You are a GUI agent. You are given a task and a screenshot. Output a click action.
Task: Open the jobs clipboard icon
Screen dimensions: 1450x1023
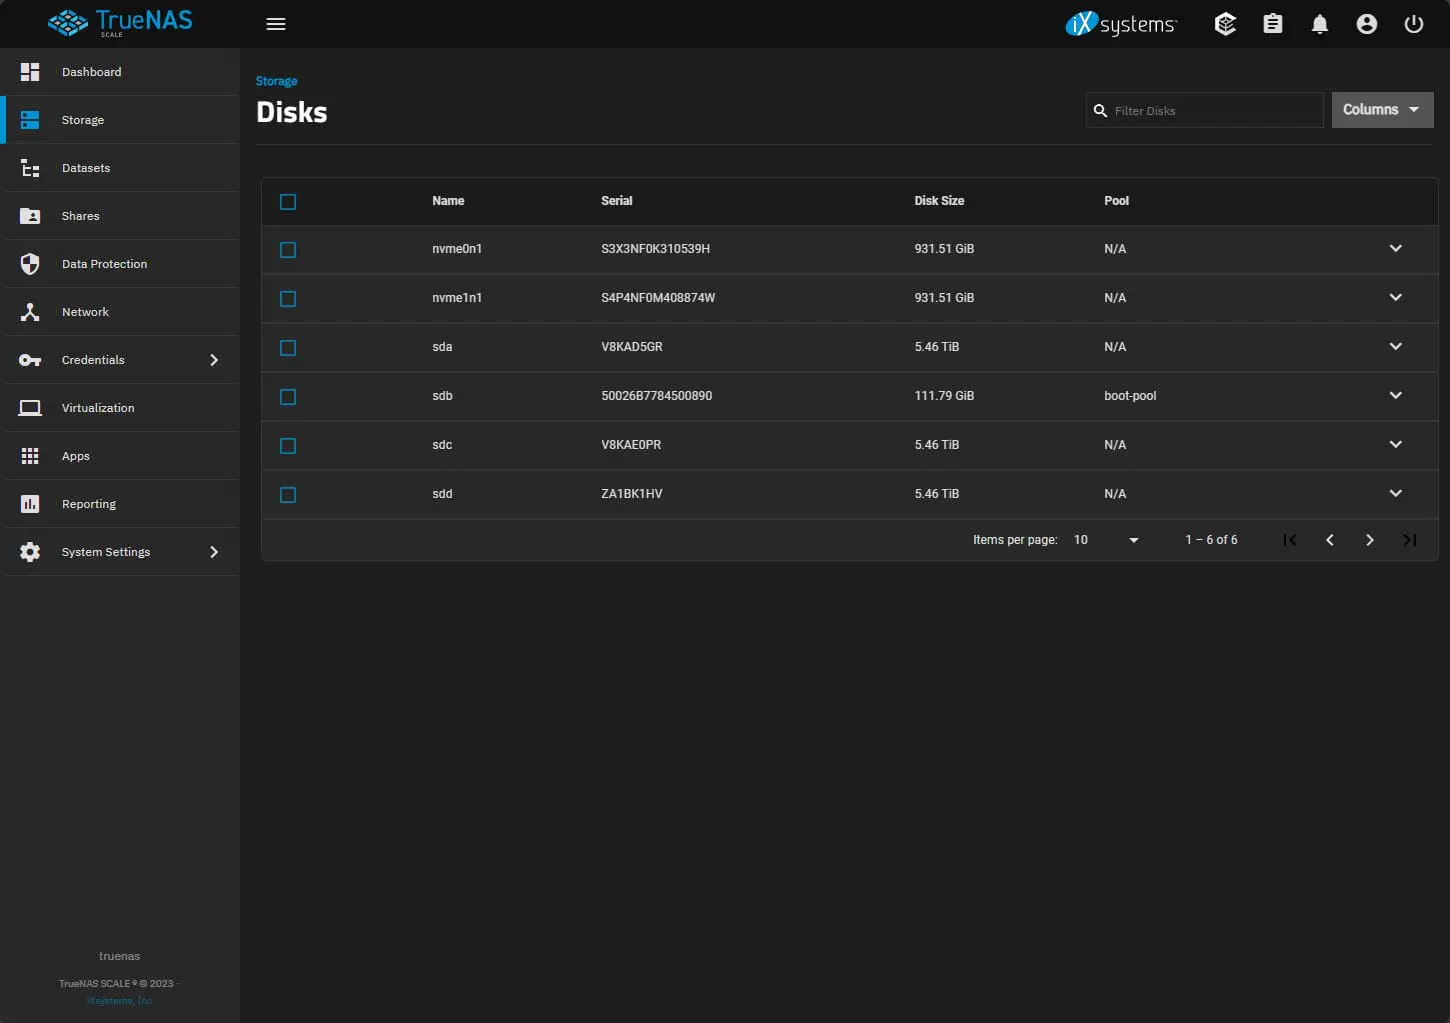1272,24
